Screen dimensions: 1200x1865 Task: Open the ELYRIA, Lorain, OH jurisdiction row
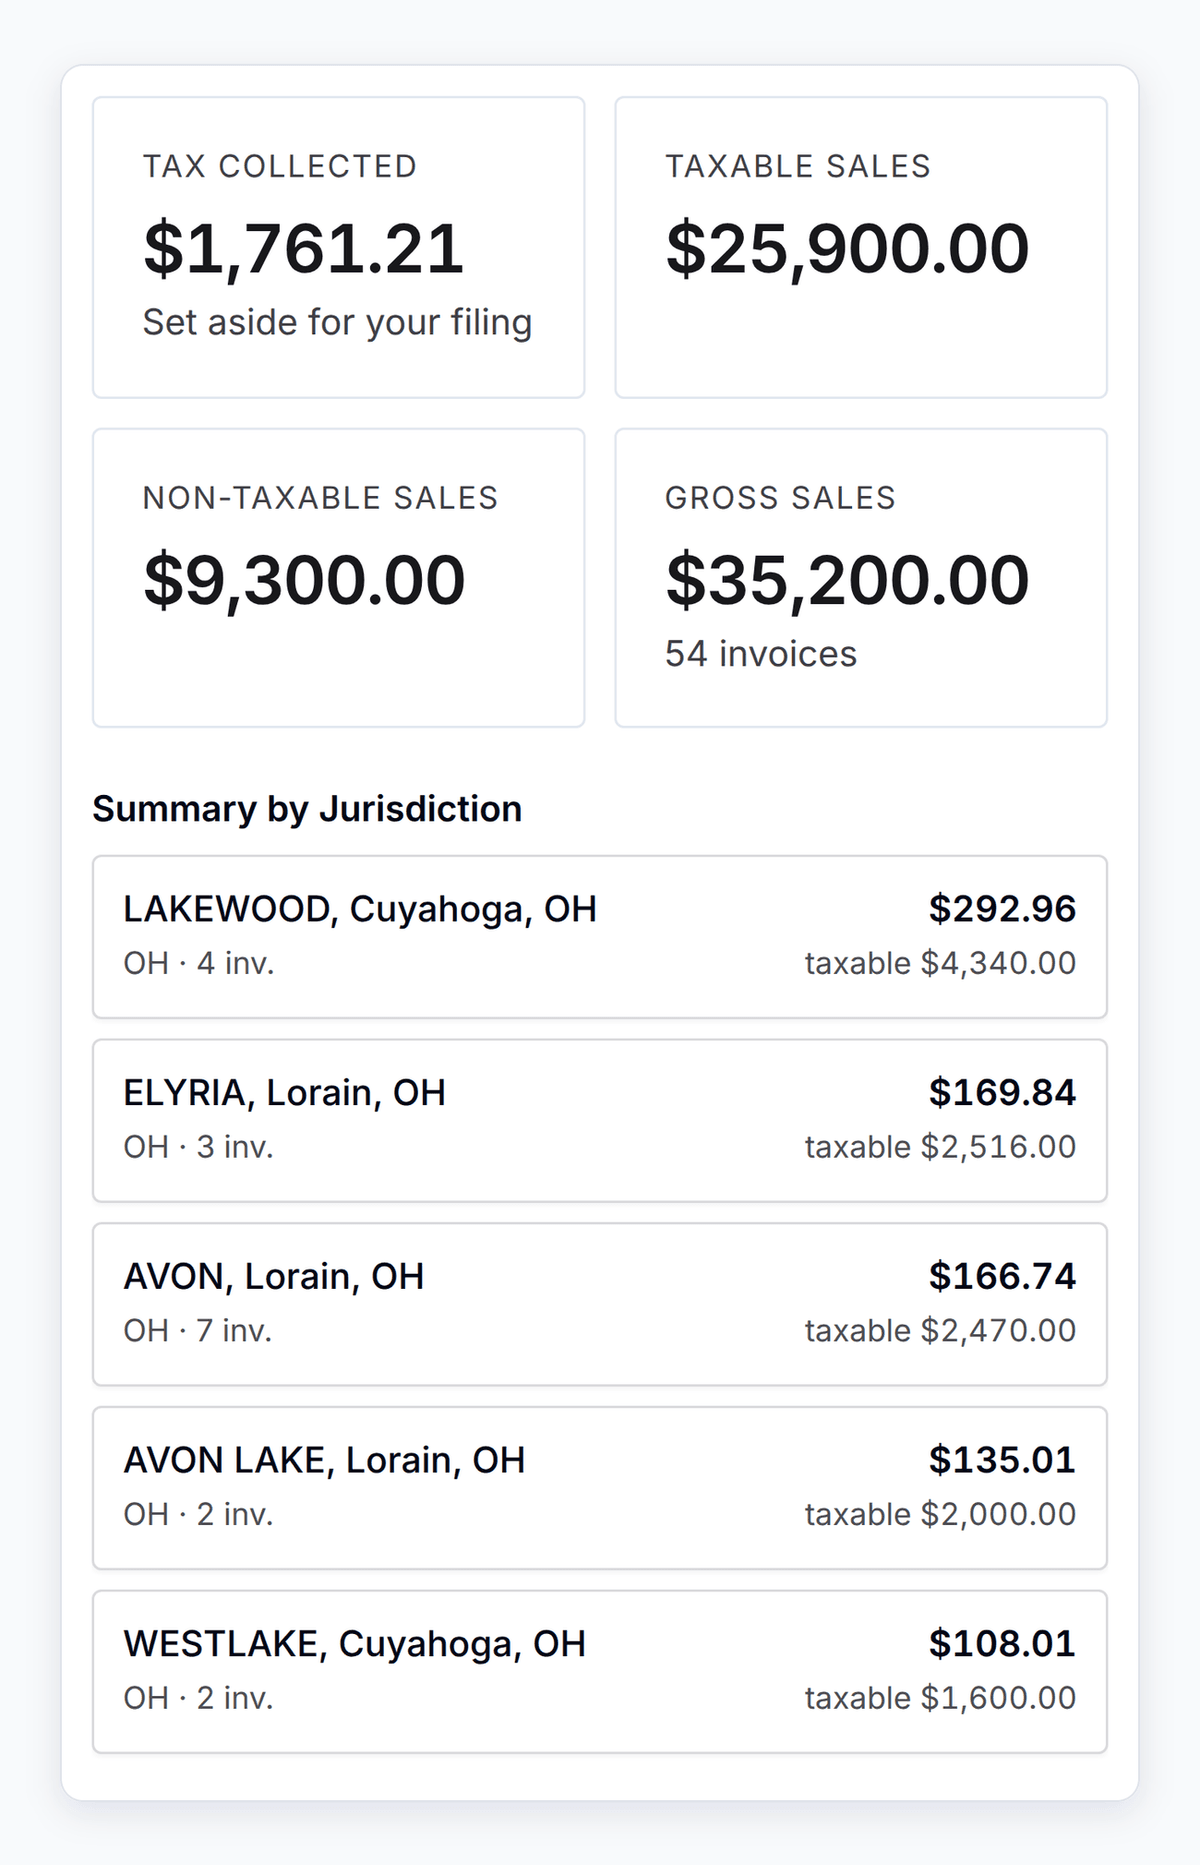(x=600, y=1120)
